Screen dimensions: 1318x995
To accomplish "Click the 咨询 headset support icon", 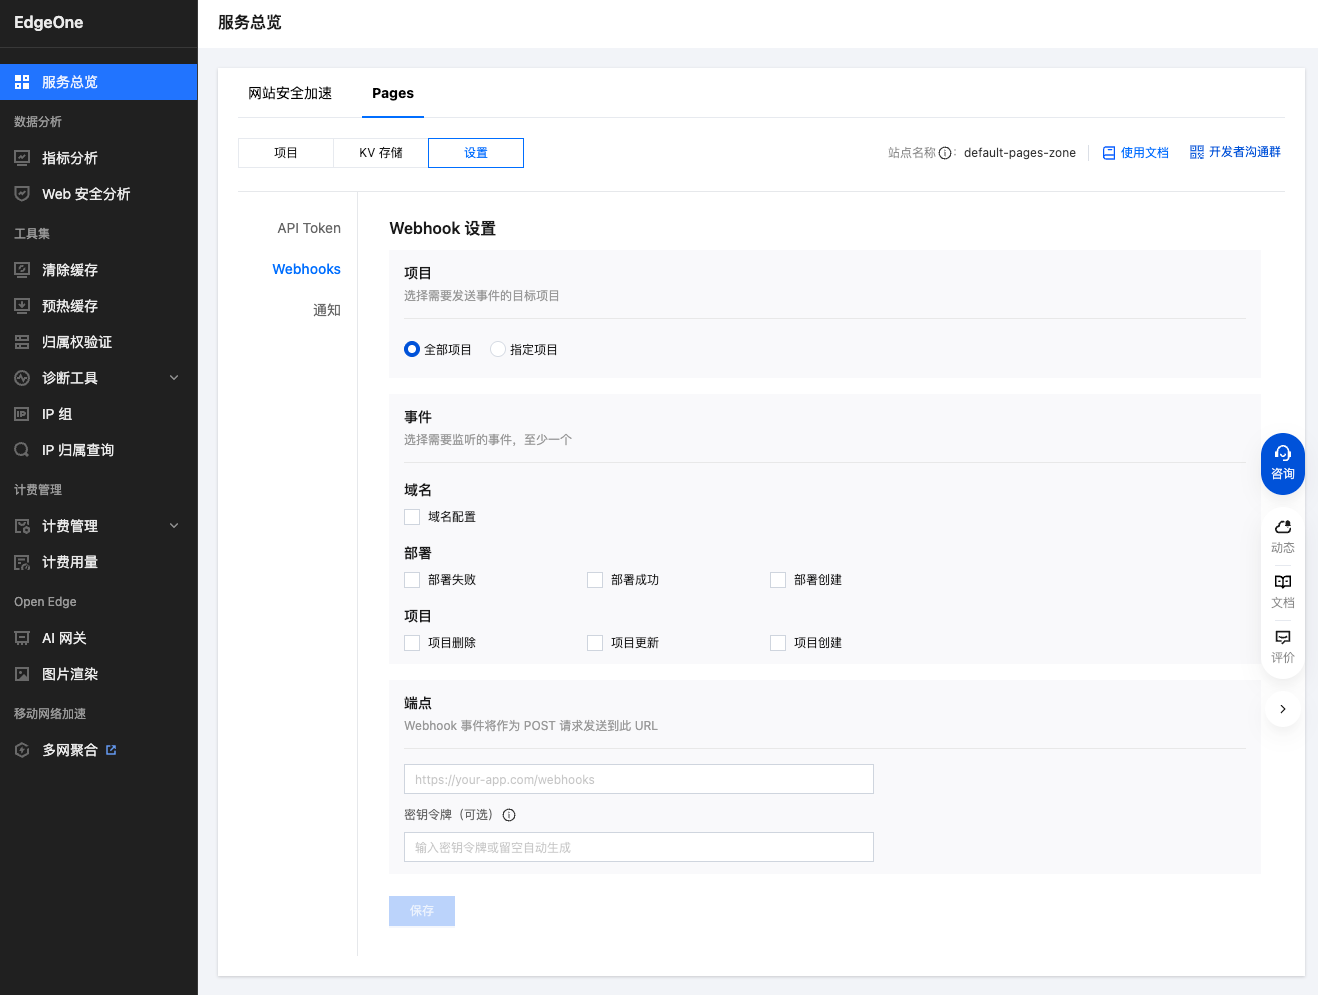I will coord(1283,454).
